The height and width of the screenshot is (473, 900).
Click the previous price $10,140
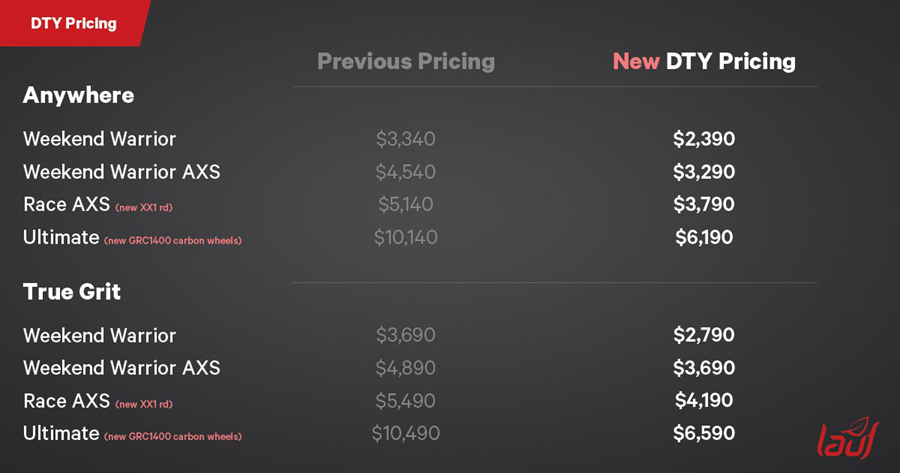pos(406,237)
